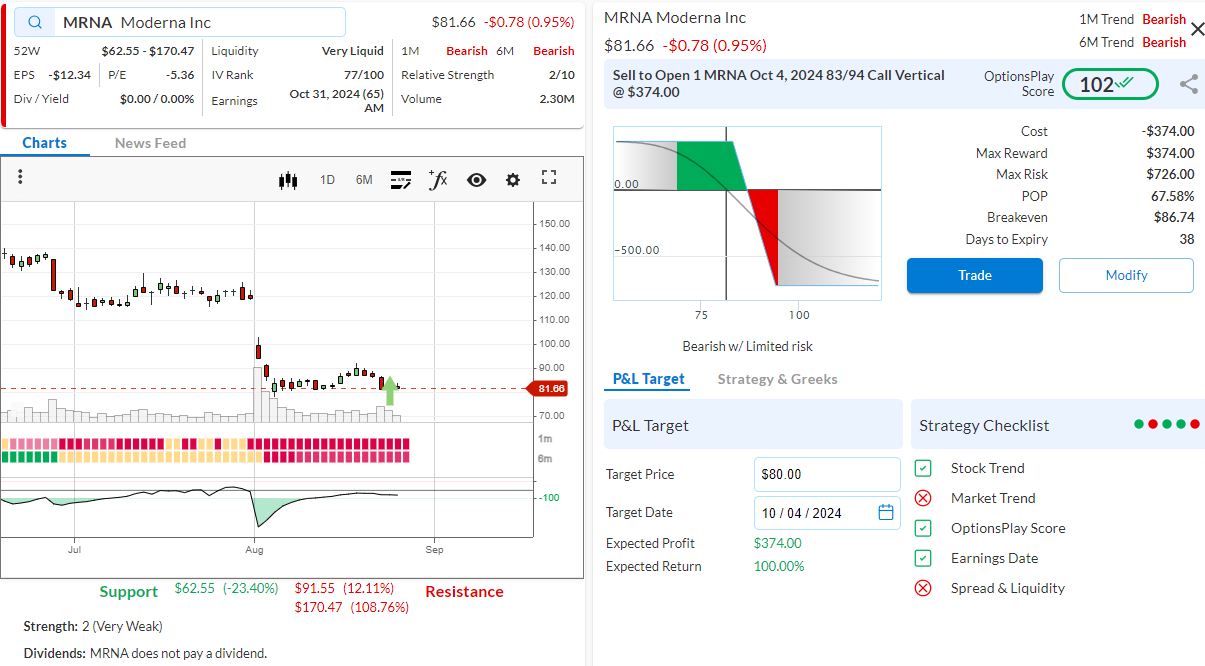Click the Max Risk value $726.00
Viewport: 1205px width, 666px height.
coord(1170,175)
